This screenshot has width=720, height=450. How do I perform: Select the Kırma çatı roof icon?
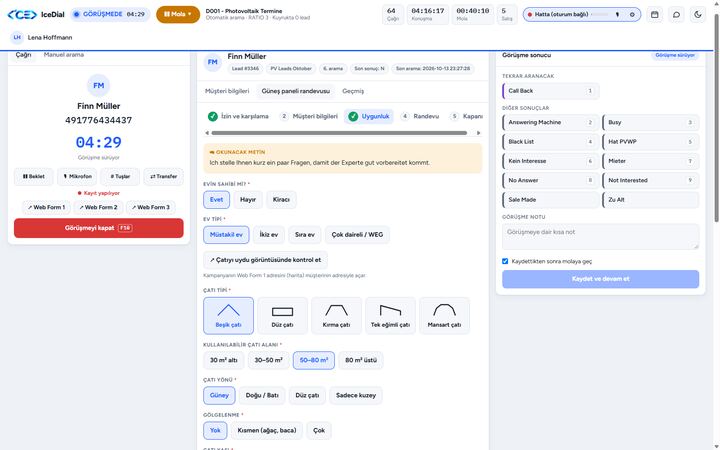337,315
